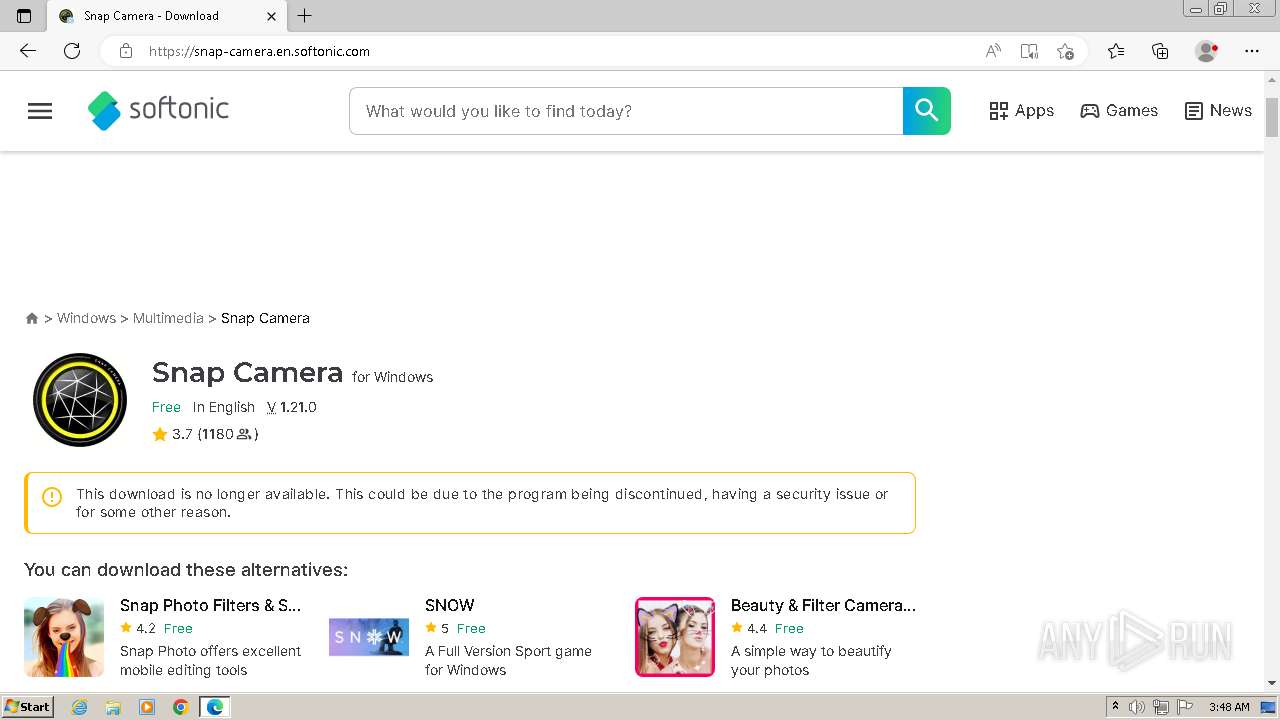Go back in the browser

click(28, 51)
